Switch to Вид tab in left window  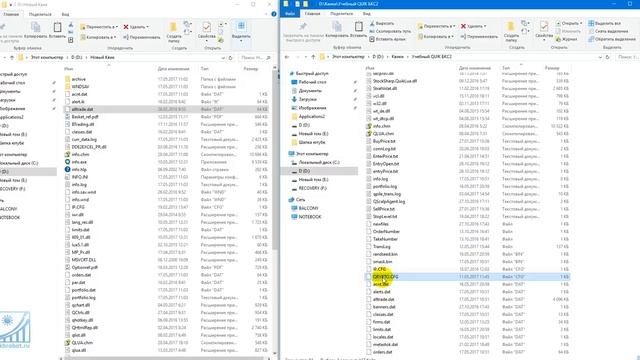click(65, 14)
